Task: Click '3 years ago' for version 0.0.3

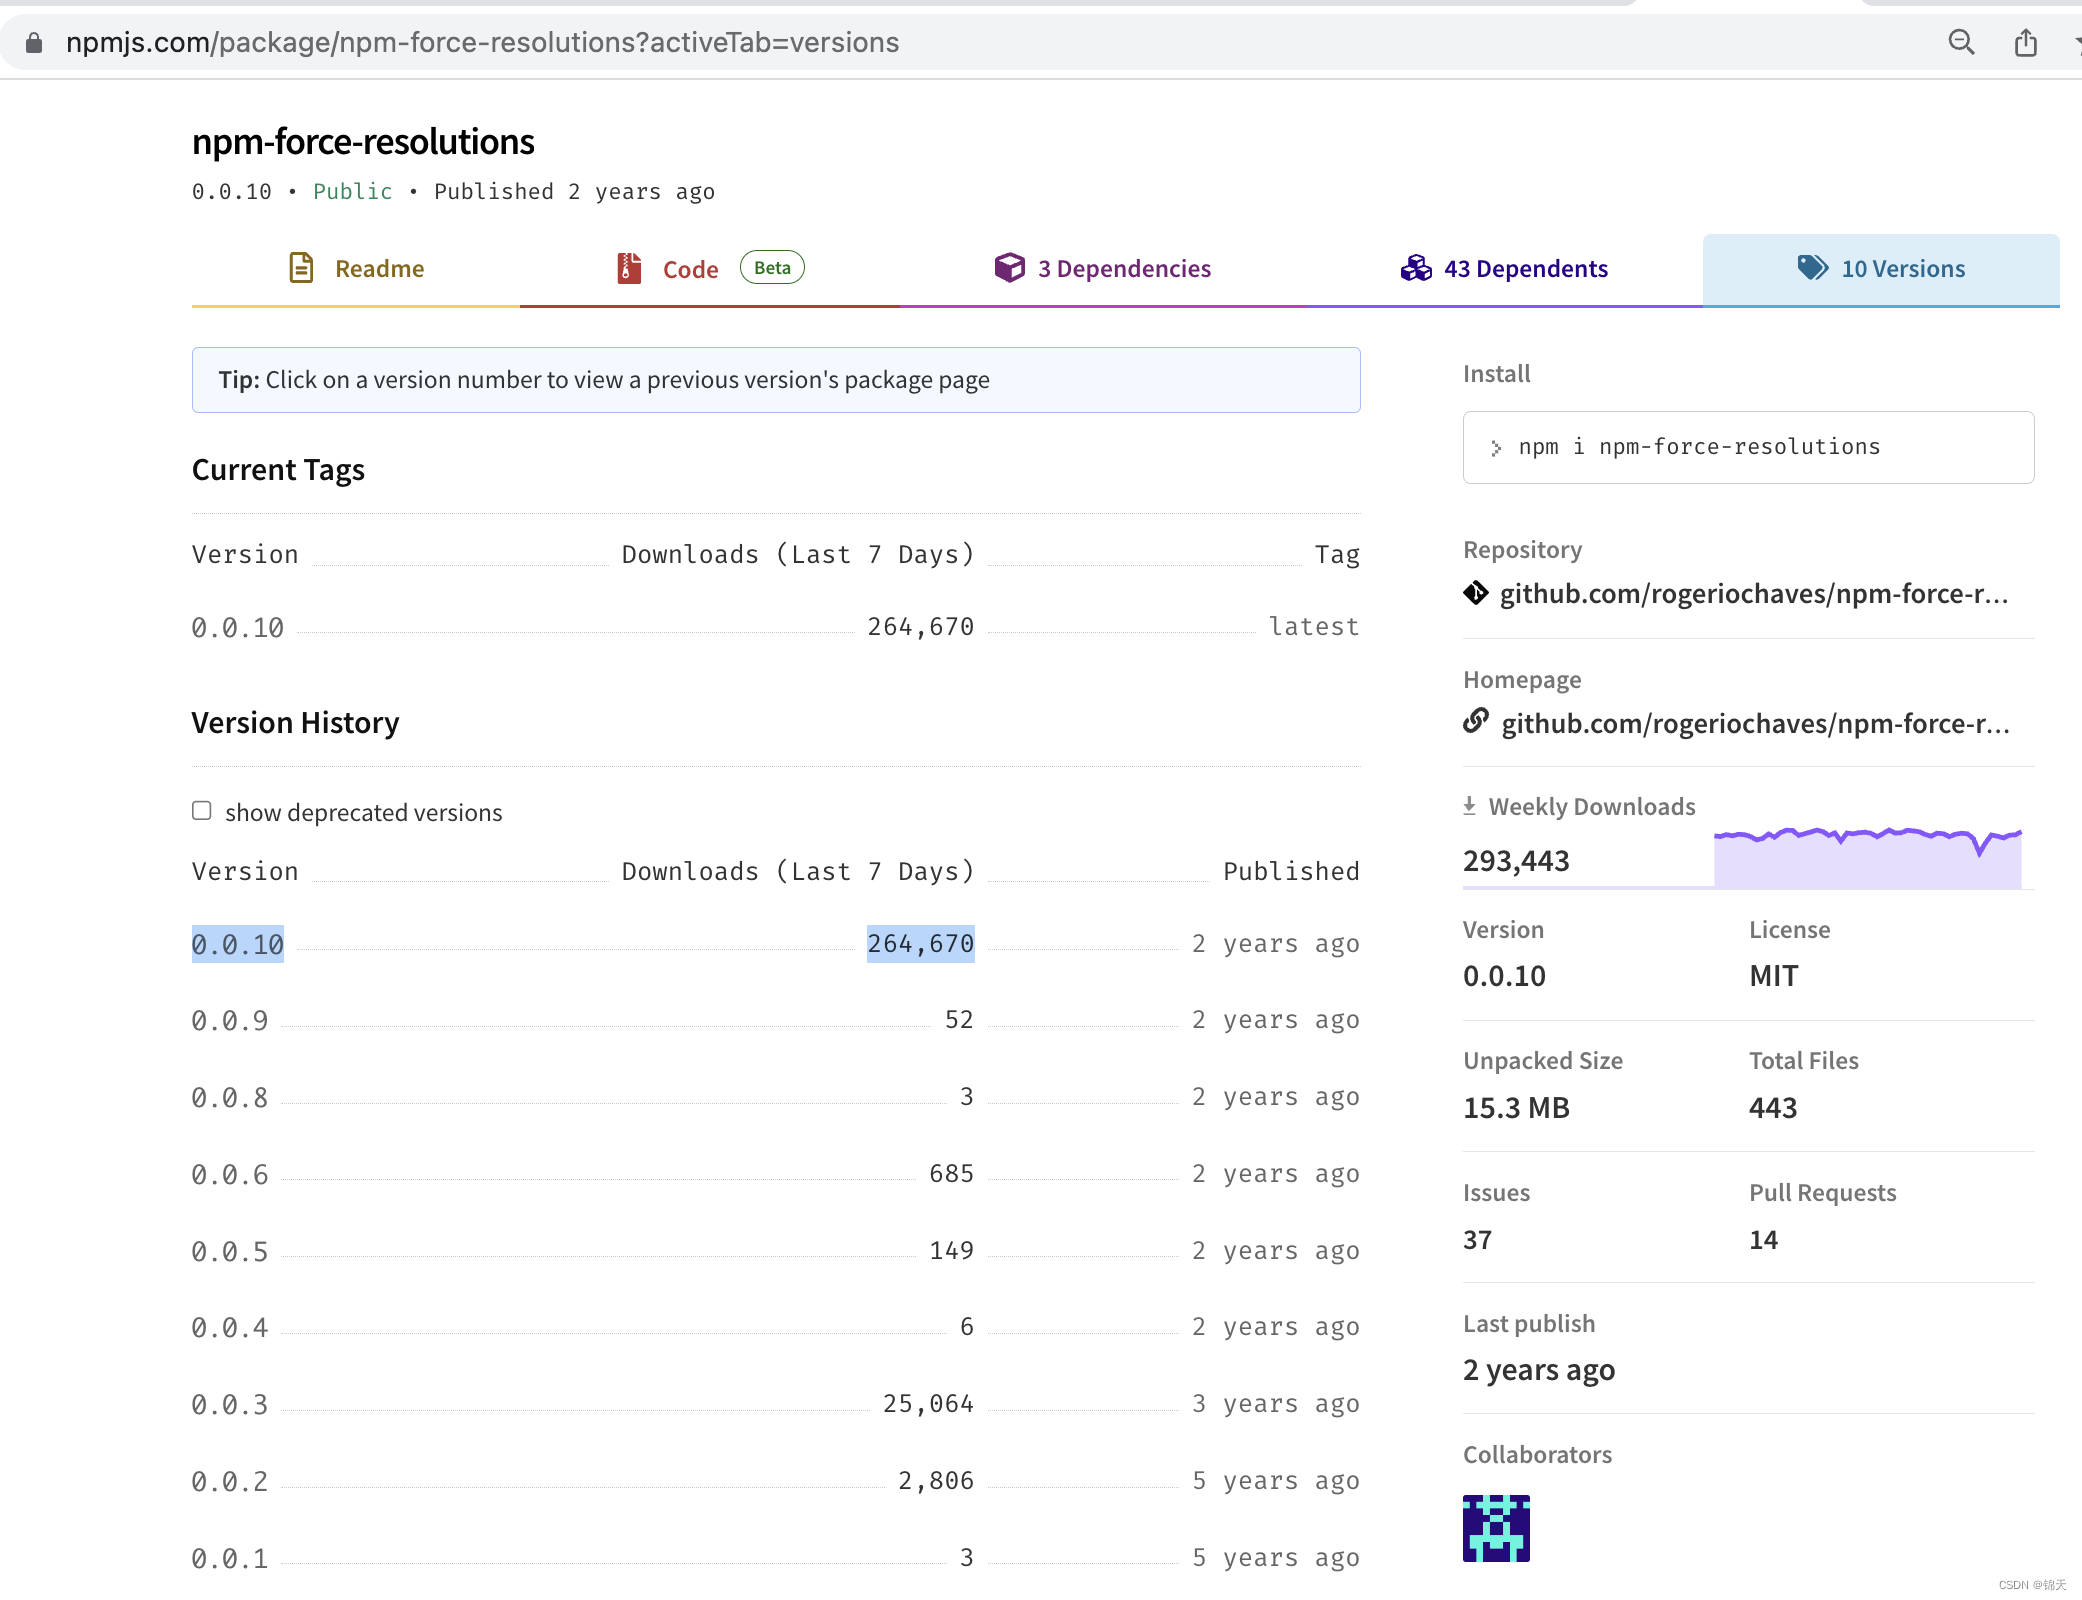Action: tap(1276, 1404)
